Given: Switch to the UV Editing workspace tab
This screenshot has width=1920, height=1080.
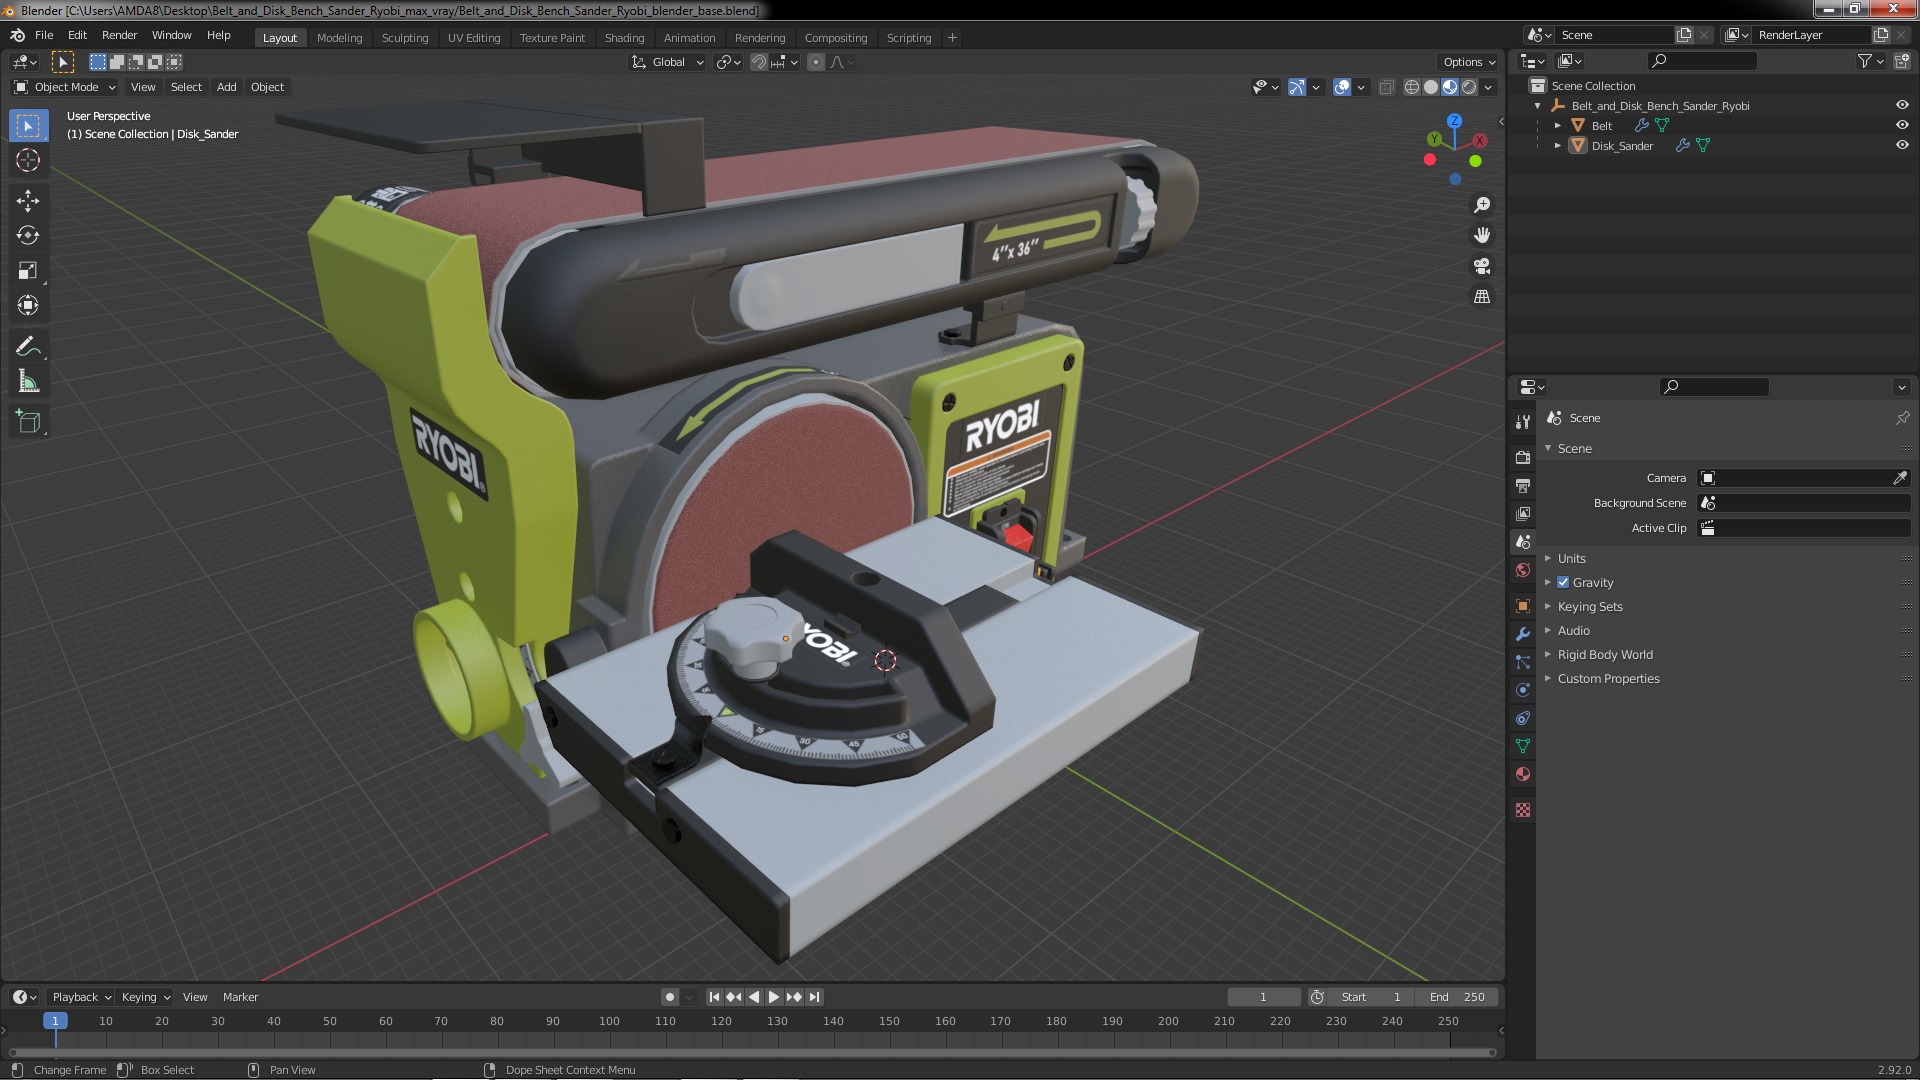Looking at the screenshot, I should pyautogui.click(x=474, y=38).
